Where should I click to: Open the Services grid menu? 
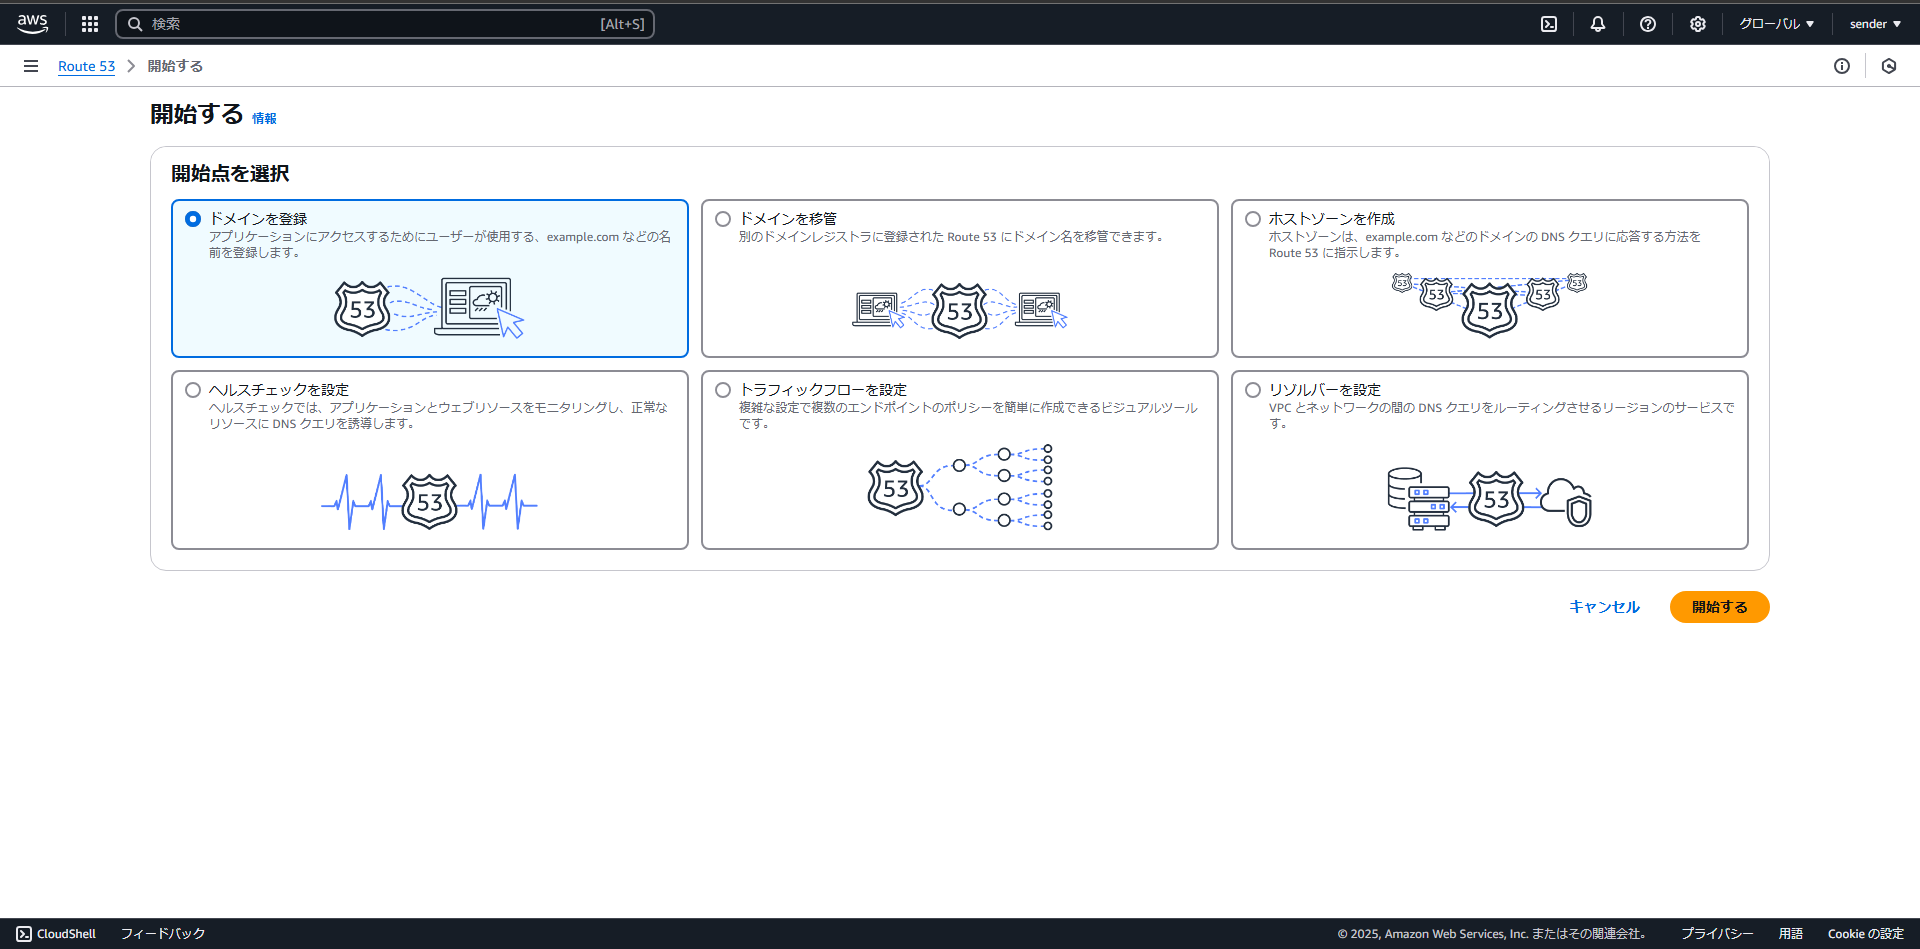point(89,23)
